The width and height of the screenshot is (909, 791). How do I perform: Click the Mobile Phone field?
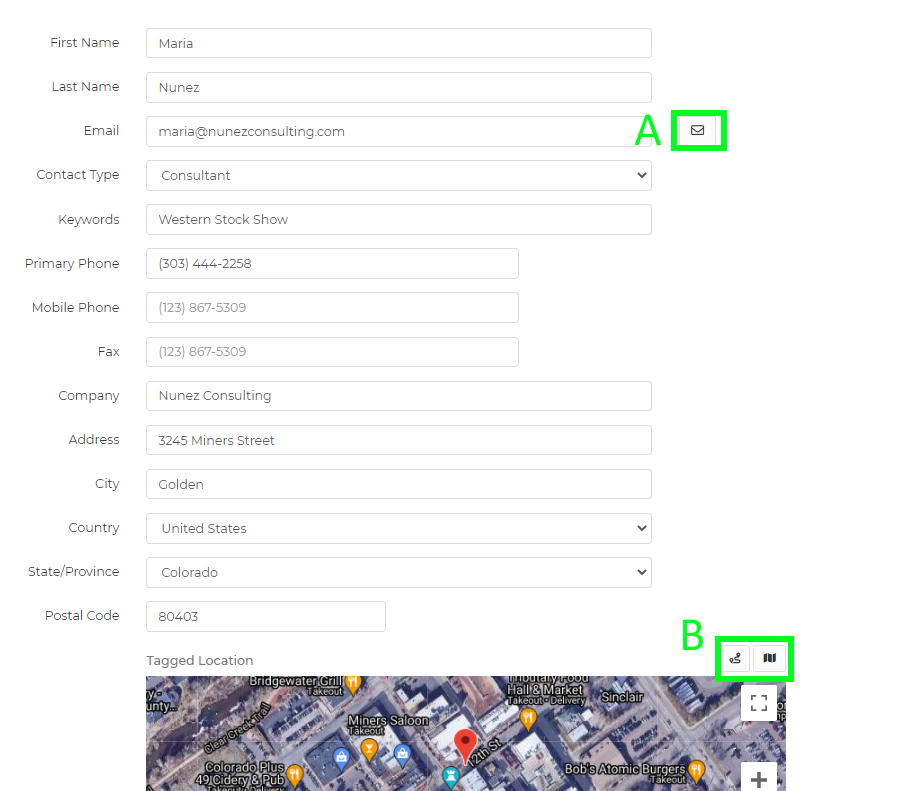click(x=332, y=307)
